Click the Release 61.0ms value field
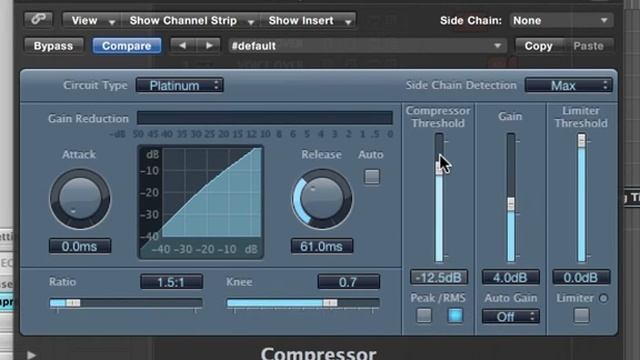Screen dimensions: 640x360 [x=322, y=246]
